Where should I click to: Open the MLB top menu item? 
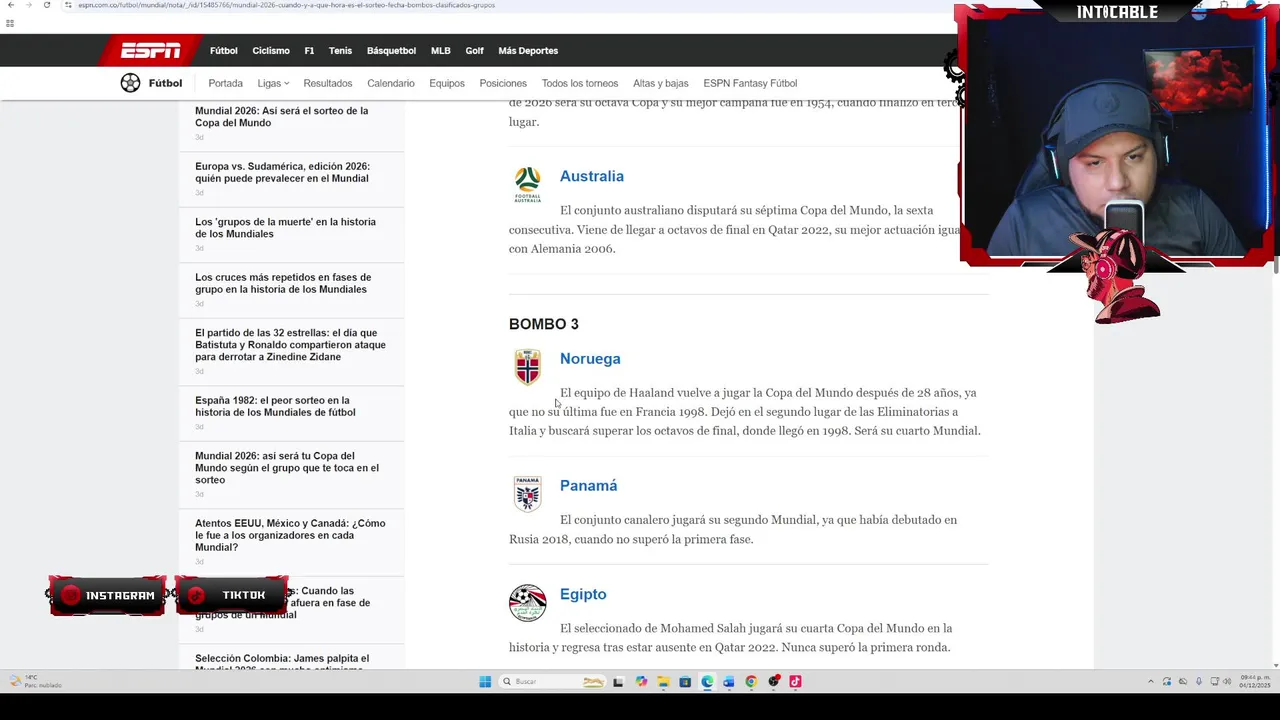pos(440,51)
